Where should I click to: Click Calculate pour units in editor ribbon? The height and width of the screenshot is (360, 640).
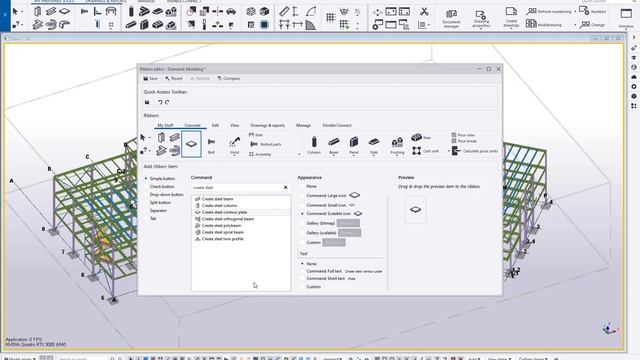tap(475, 151)
